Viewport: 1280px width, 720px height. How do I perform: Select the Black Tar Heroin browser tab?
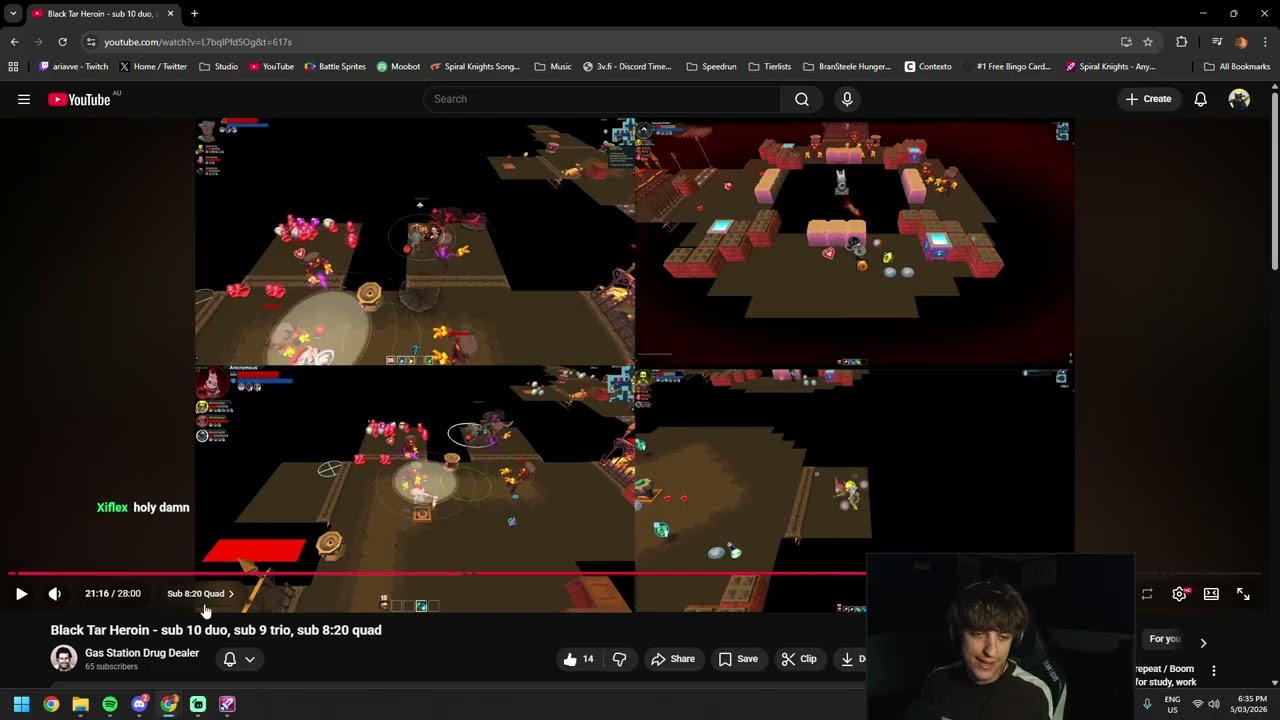[x=103, y=14]
